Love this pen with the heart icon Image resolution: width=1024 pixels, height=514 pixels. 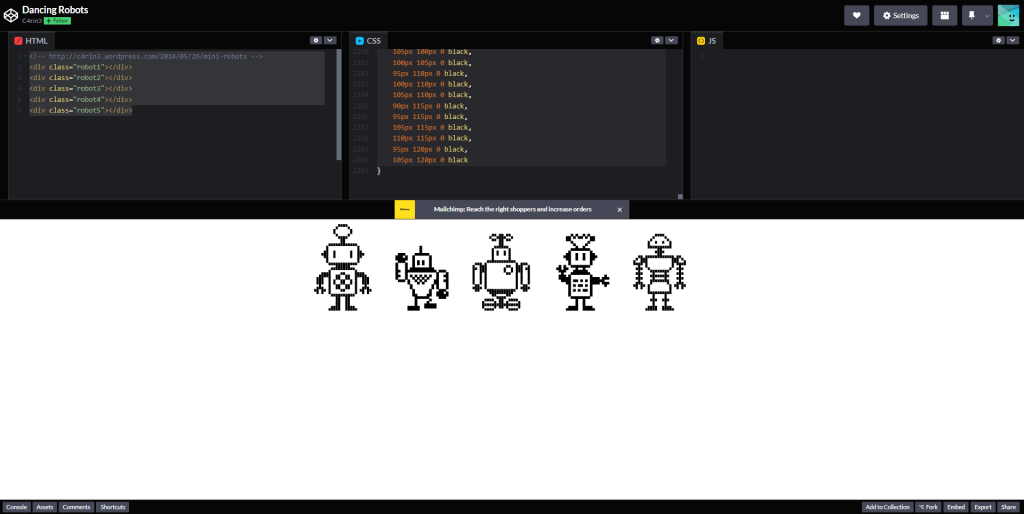pyautogui.click(x=856, y=15)
